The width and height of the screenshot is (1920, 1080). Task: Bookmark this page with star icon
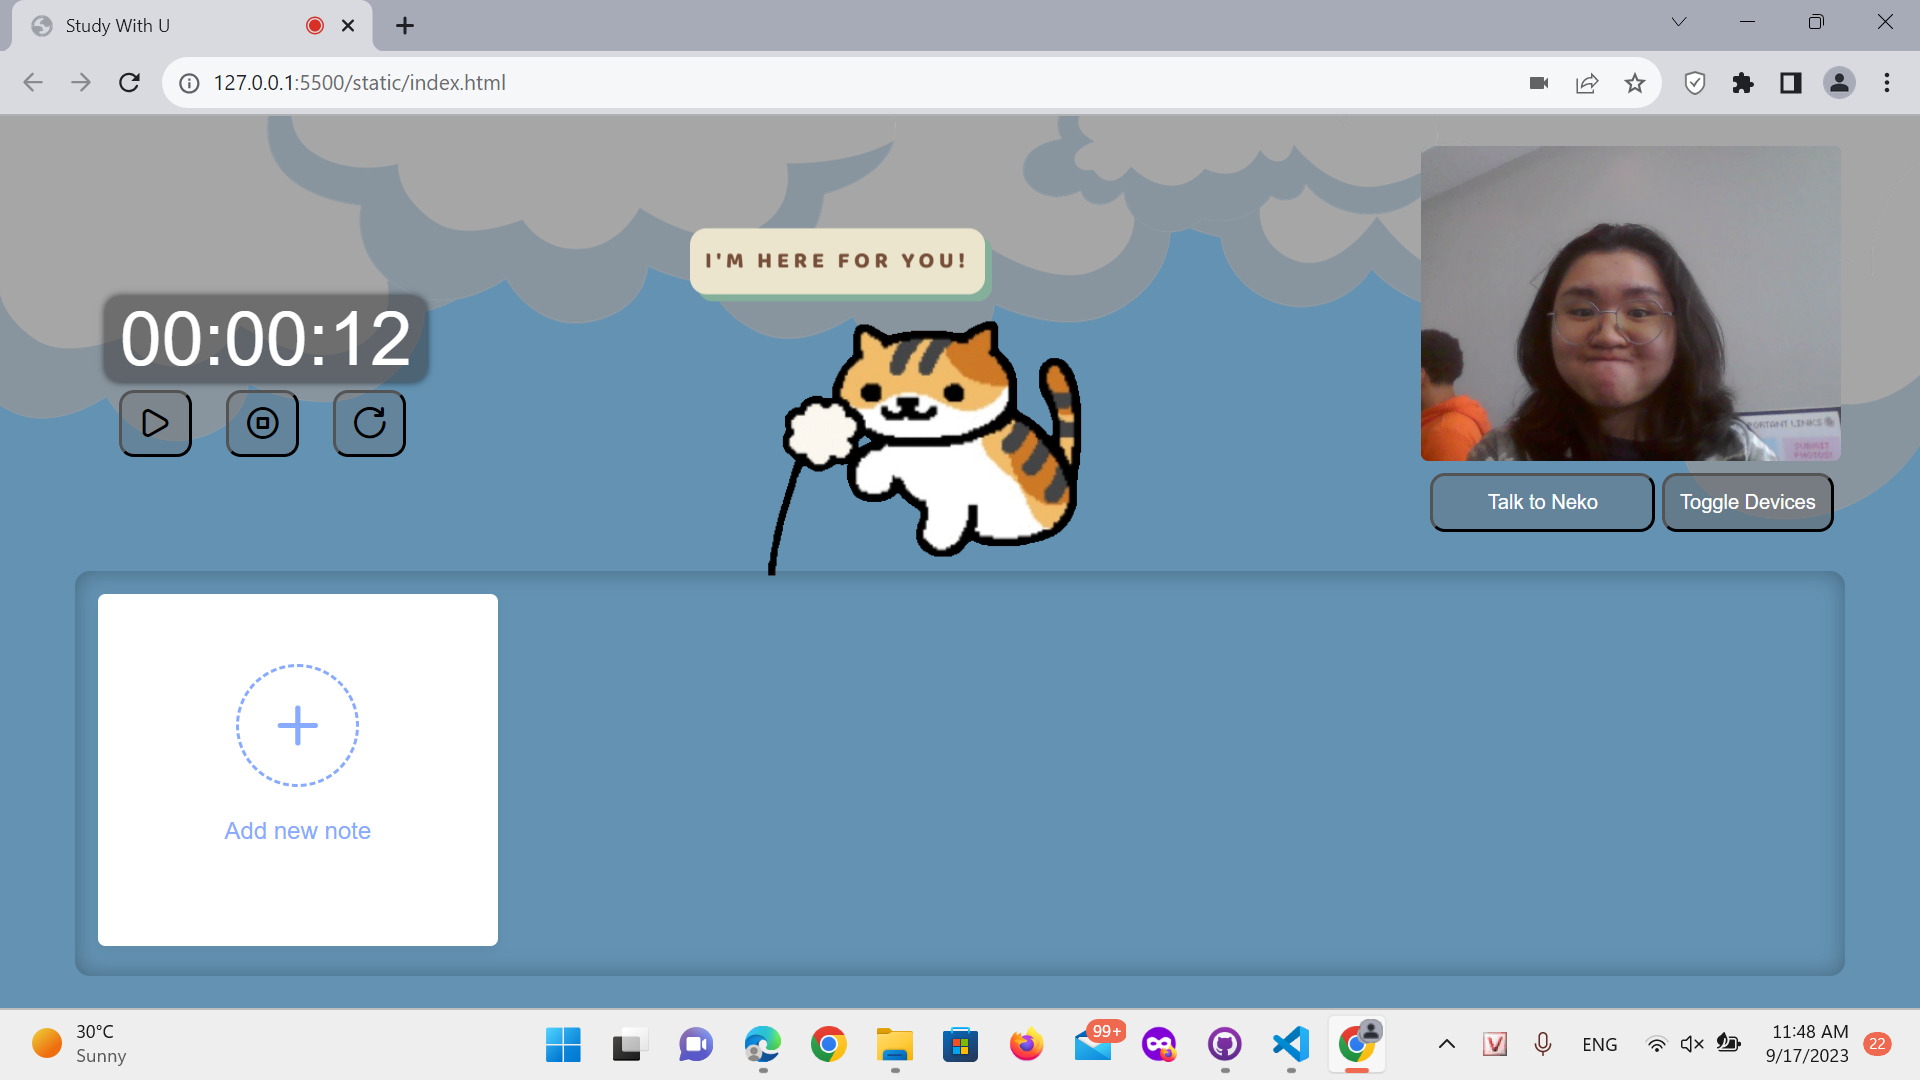(x=1634, y=83)
